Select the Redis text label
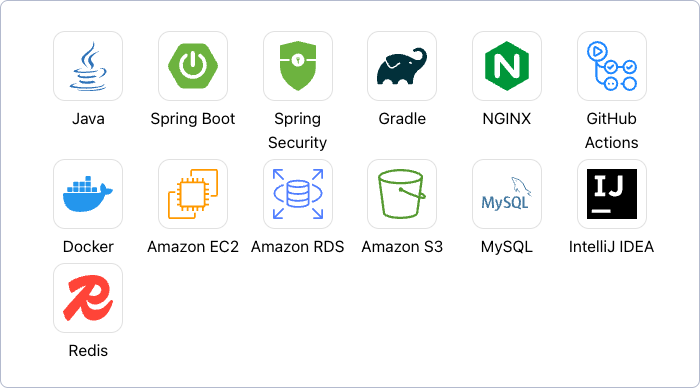 tap(88, 350)
